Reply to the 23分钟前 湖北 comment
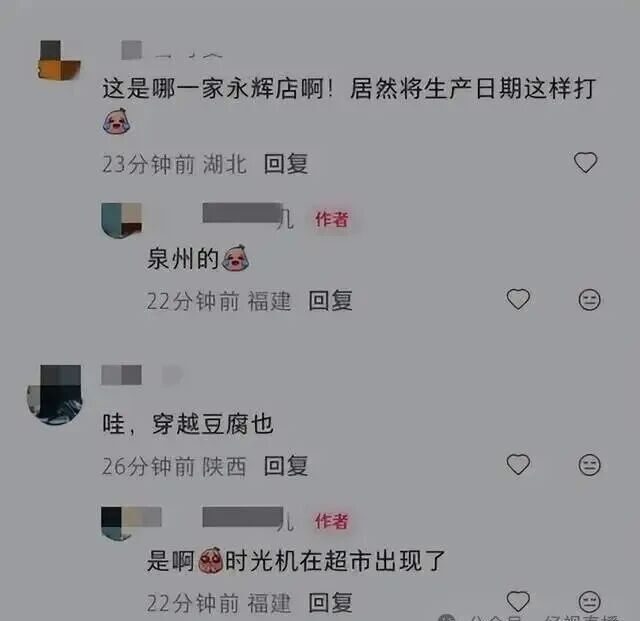 point(286,164)
